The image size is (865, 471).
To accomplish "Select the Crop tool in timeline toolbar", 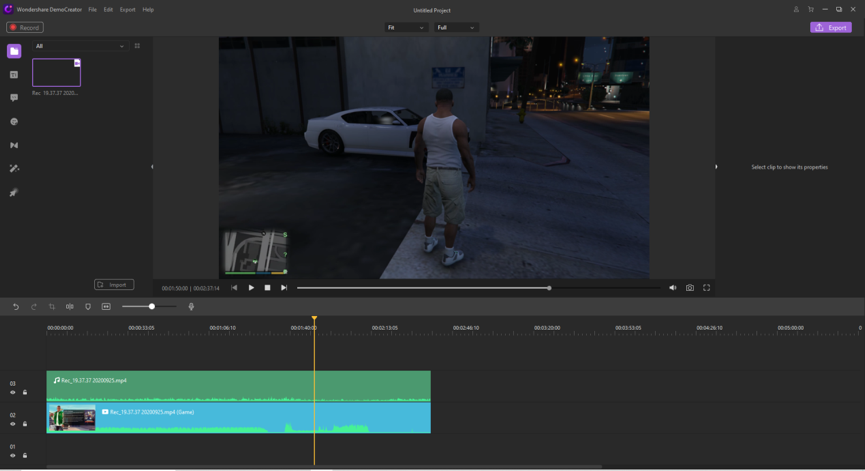I will [x=52, y=307].
